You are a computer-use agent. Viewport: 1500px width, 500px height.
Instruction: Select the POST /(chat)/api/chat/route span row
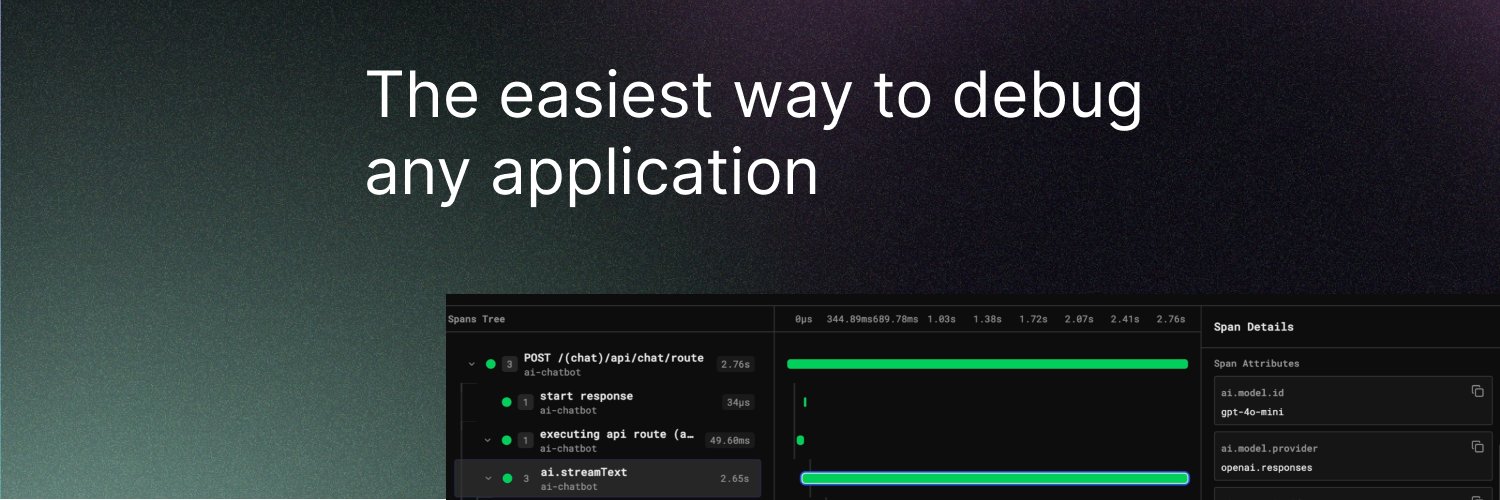(x=608, y=364)
